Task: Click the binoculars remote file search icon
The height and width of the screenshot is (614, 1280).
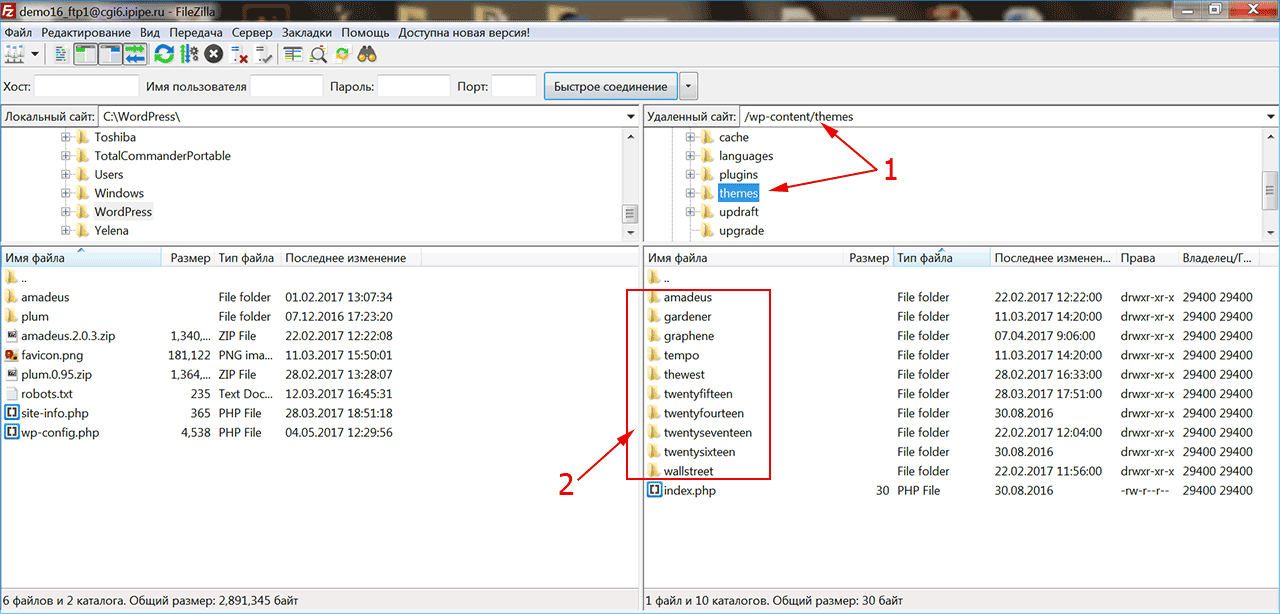Action: (367, 54)
